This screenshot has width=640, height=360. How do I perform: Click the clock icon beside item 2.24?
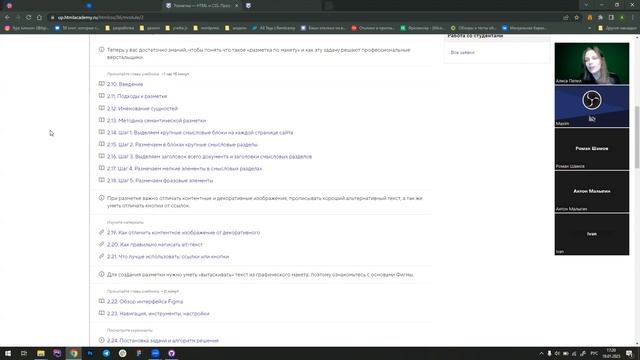coord(101,340)
